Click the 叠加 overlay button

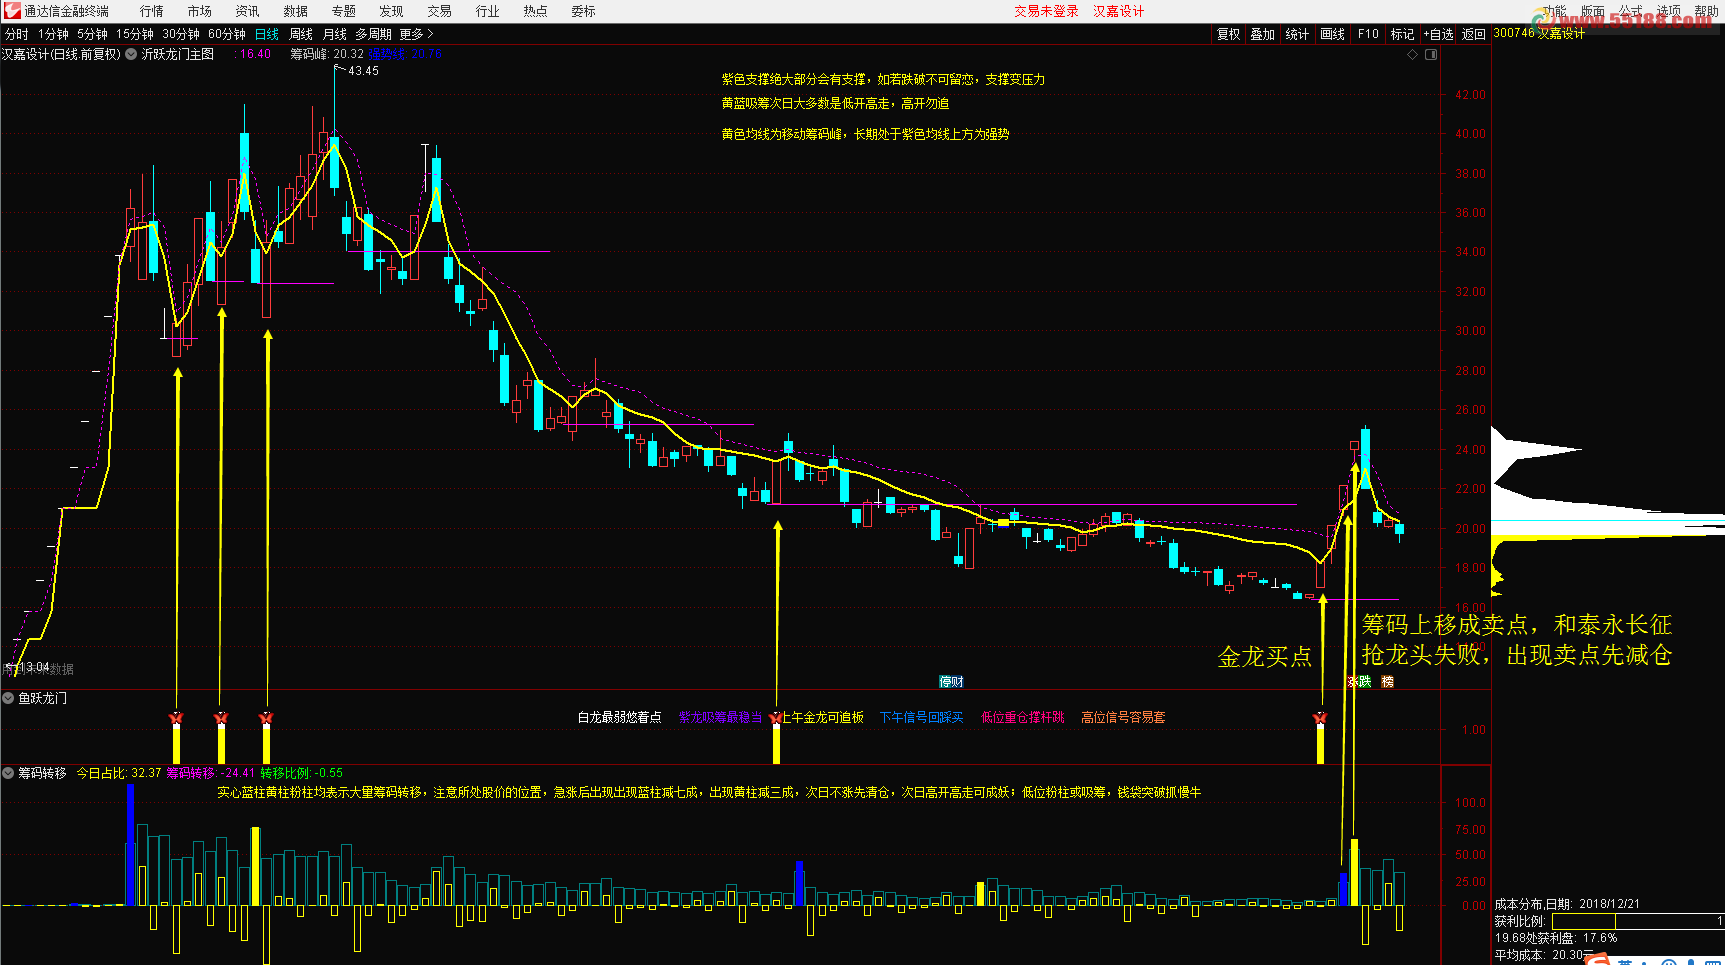1262,34
